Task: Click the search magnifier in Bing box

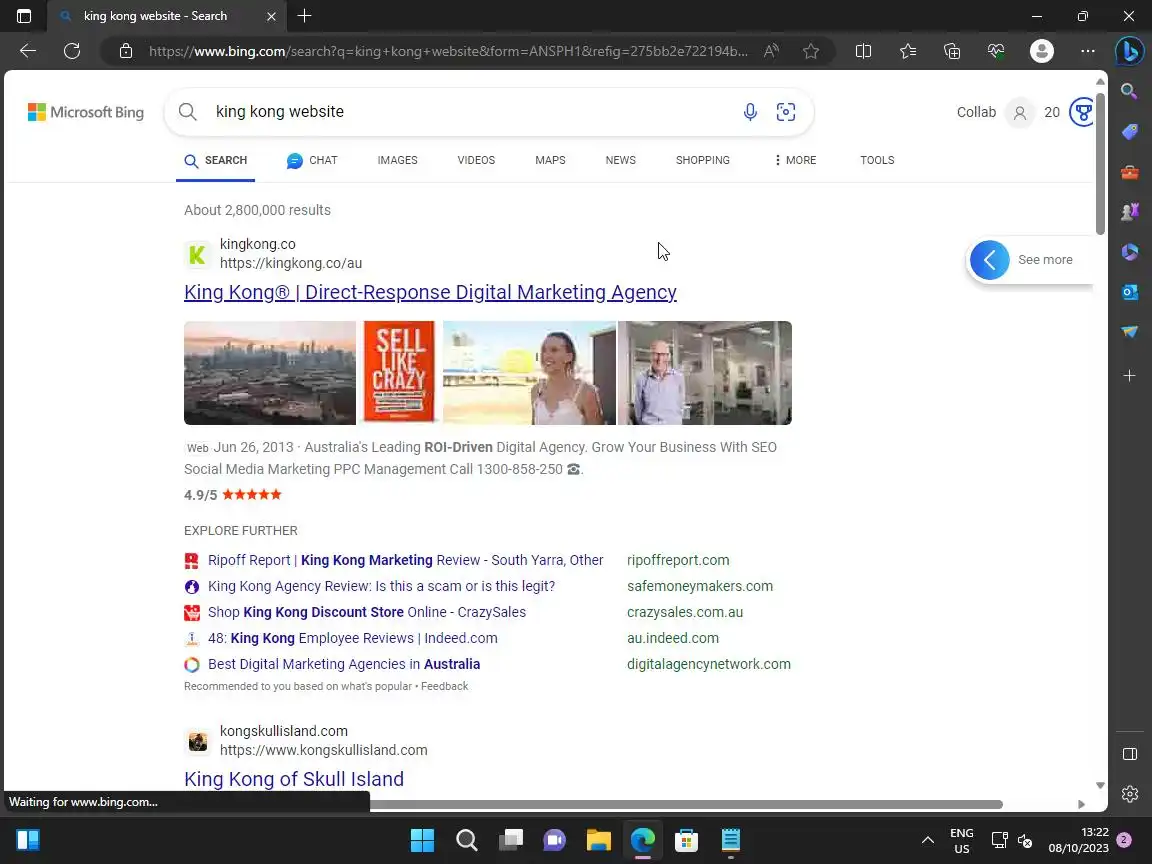Action: tap(188, 112)
